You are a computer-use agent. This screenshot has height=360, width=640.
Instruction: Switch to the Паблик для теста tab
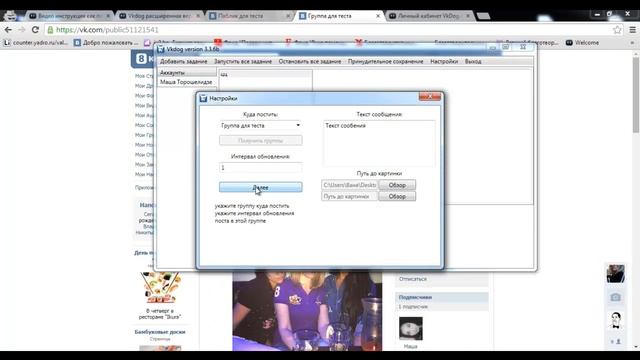pyautogui.click(x=249, y=16)
